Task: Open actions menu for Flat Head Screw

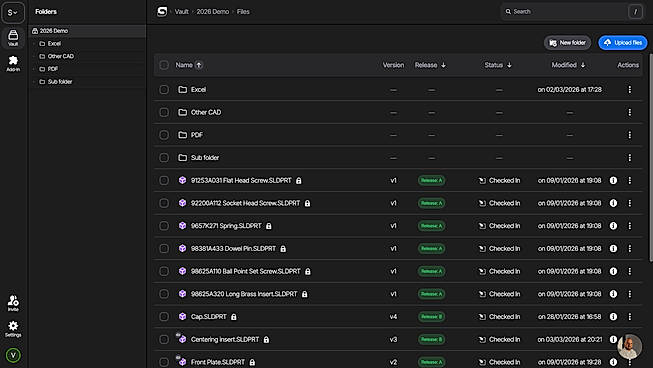Action: pyautogui.click(x=630, y=180)
